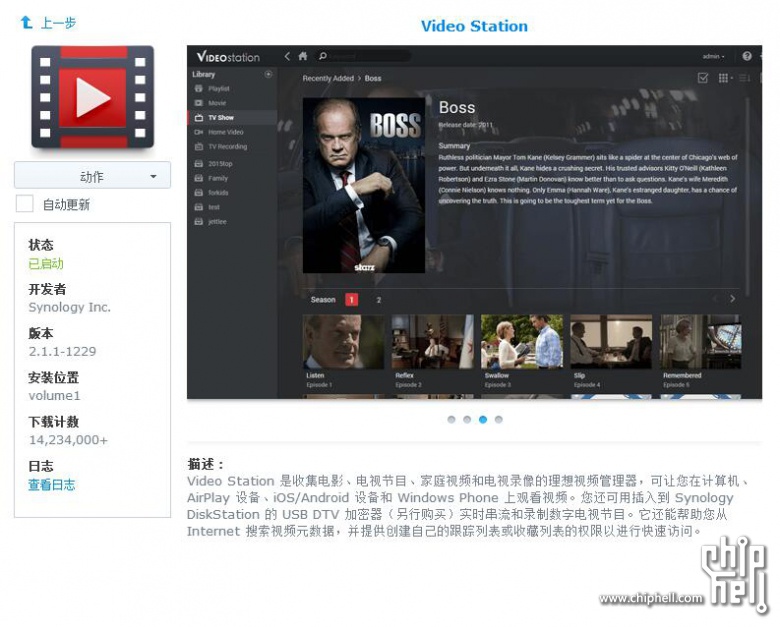Open the Swallow Episode 3 thumbnail

pos(522,341)
